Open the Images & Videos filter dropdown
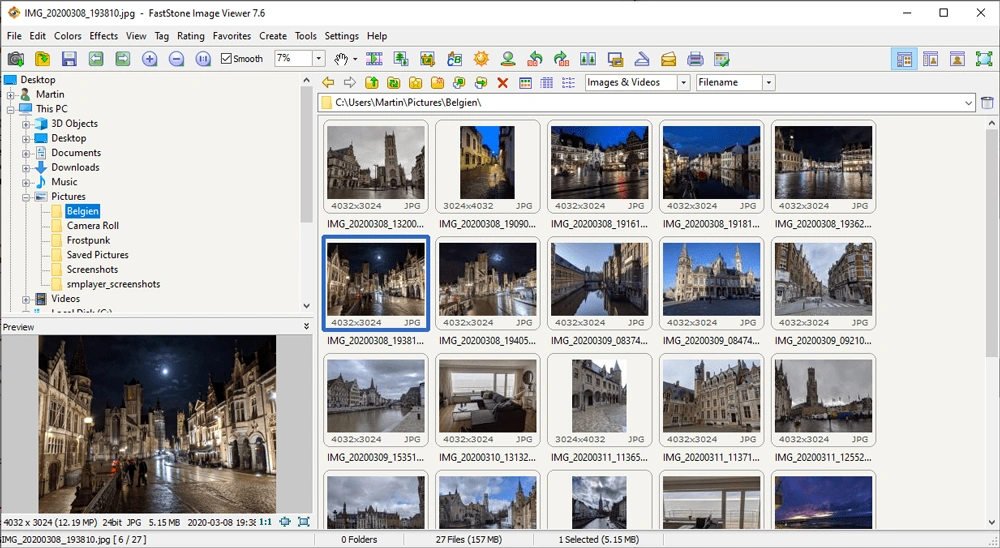1000x548 pixels. (683, 83)
